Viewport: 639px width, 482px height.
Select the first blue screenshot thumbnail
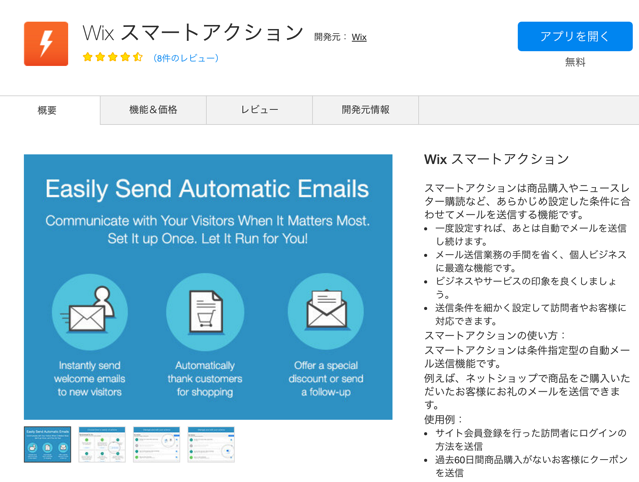pyautogui.click(x=47, y=445)
